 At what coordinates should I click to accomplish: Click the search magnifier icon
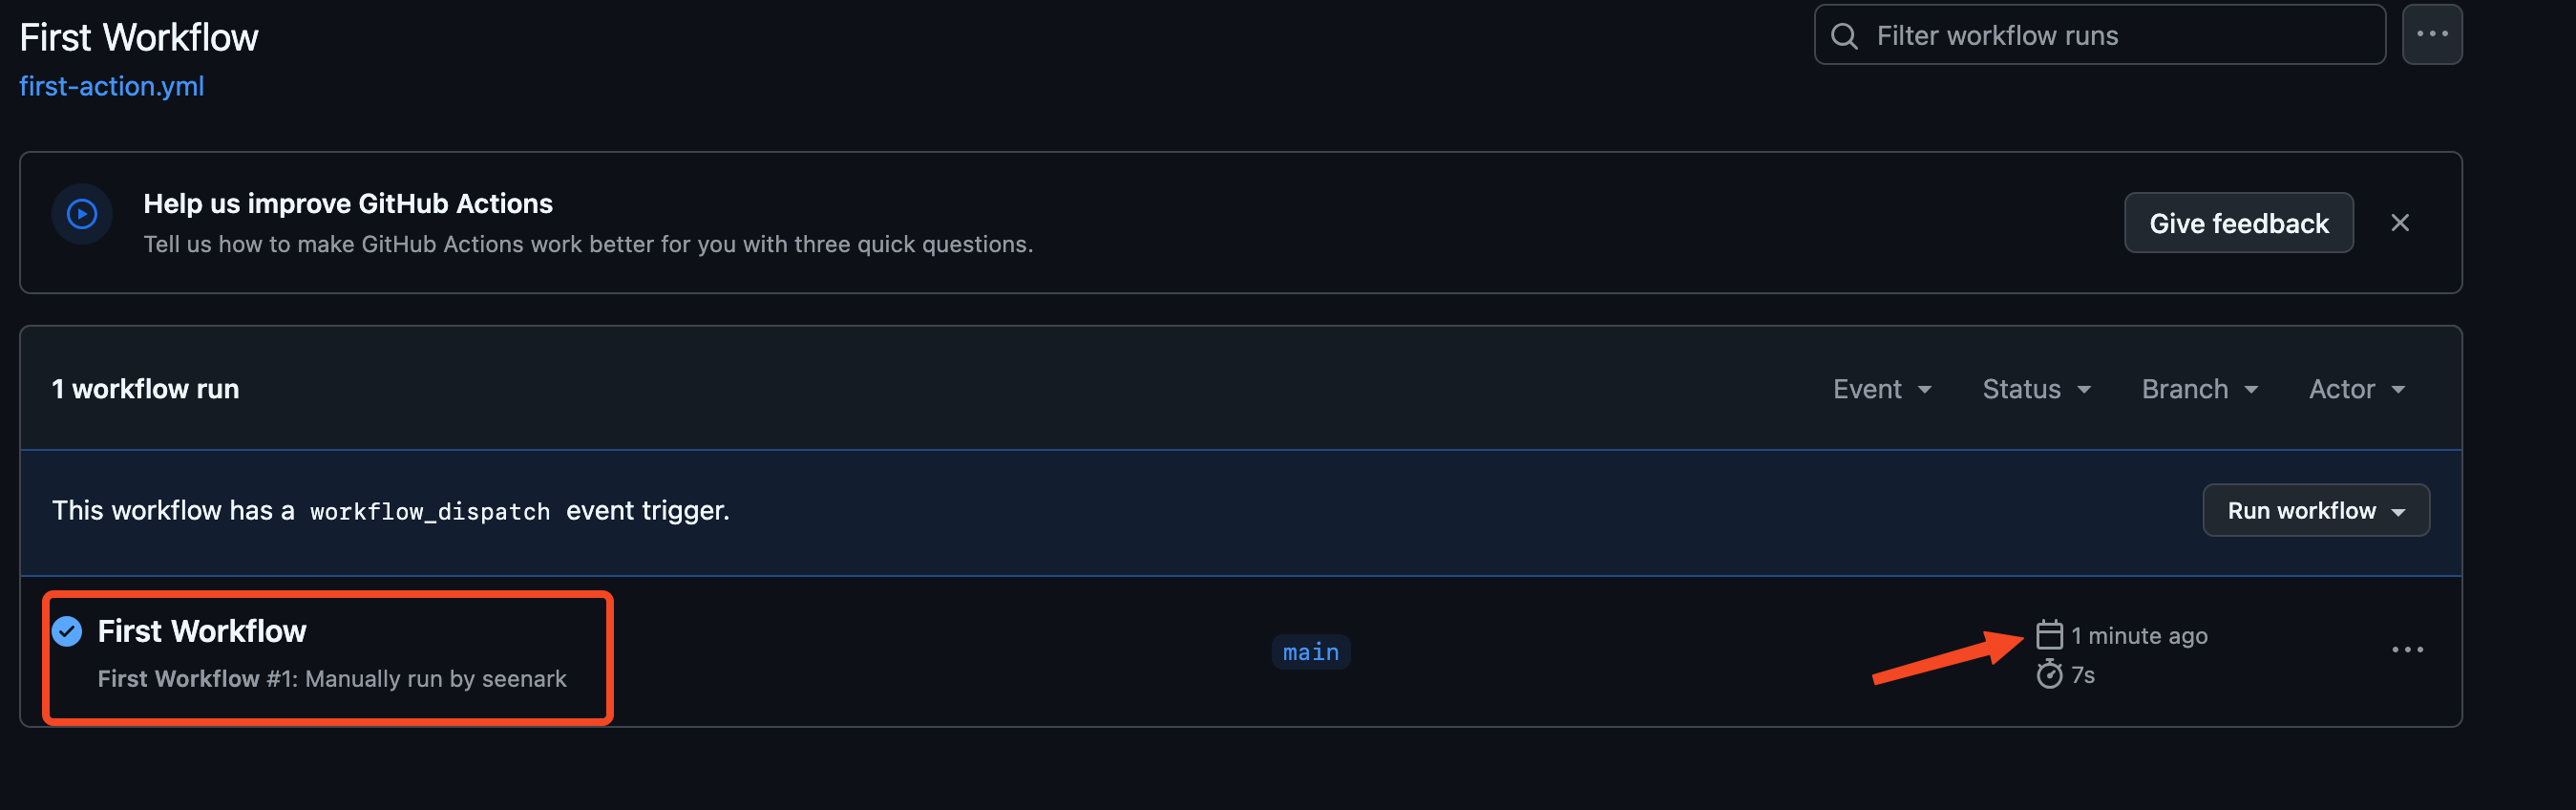pos(1844,36)
